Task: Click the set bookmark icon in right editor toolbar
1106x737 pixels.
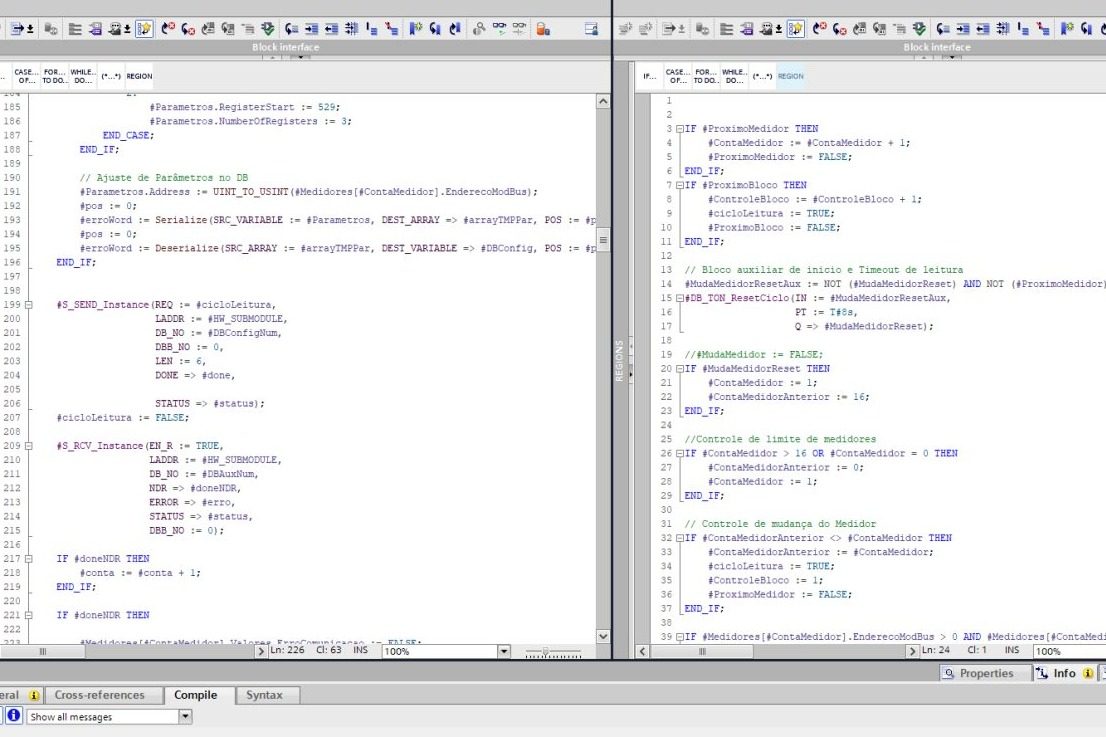Action: (x=1067, y=29)
